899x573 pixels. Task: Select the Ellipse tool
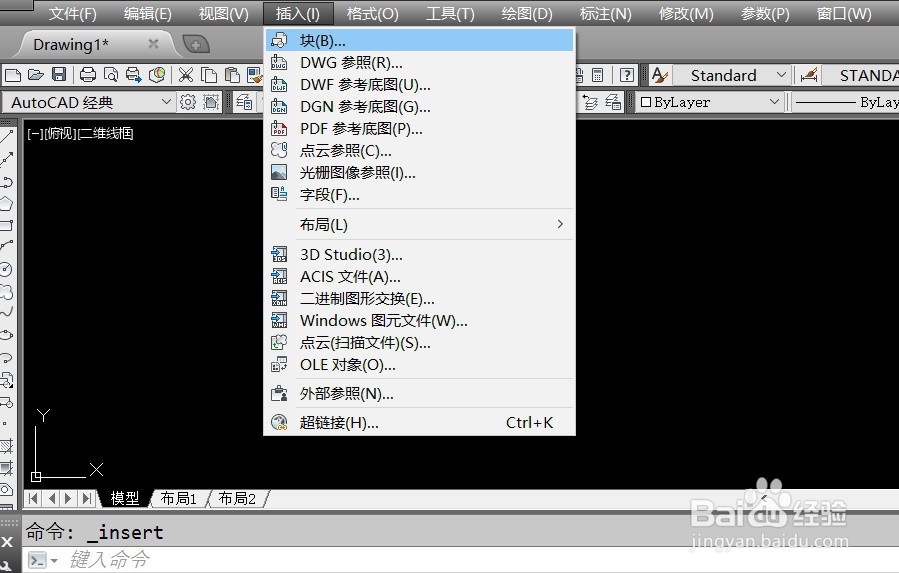click(7, 334)
